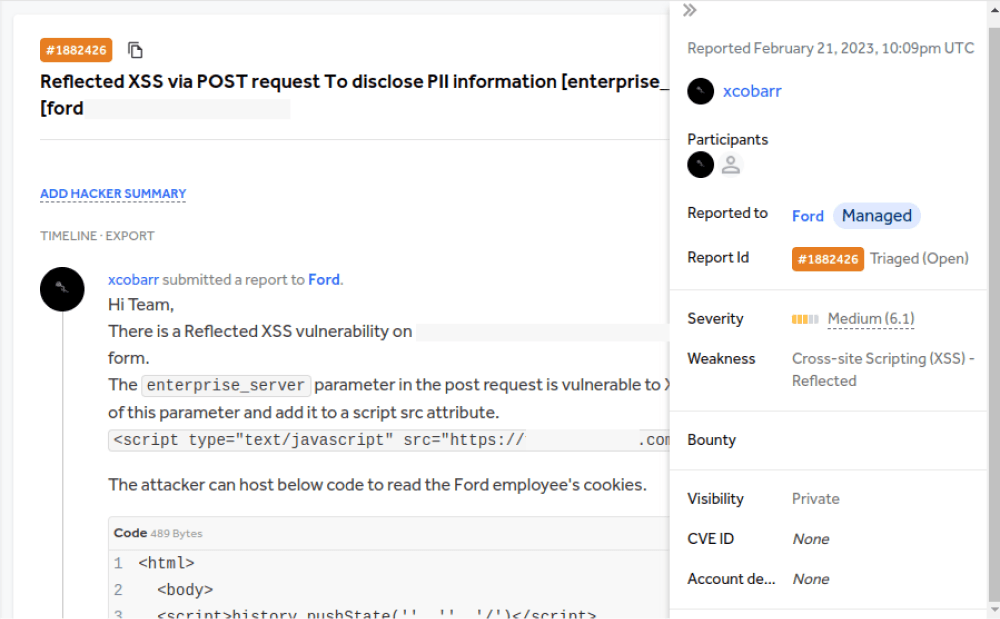The height and width of the screenshot is (619, 1000).
Task: Click the xcobarr reporter link in sidebar
Action: [752, 91]
